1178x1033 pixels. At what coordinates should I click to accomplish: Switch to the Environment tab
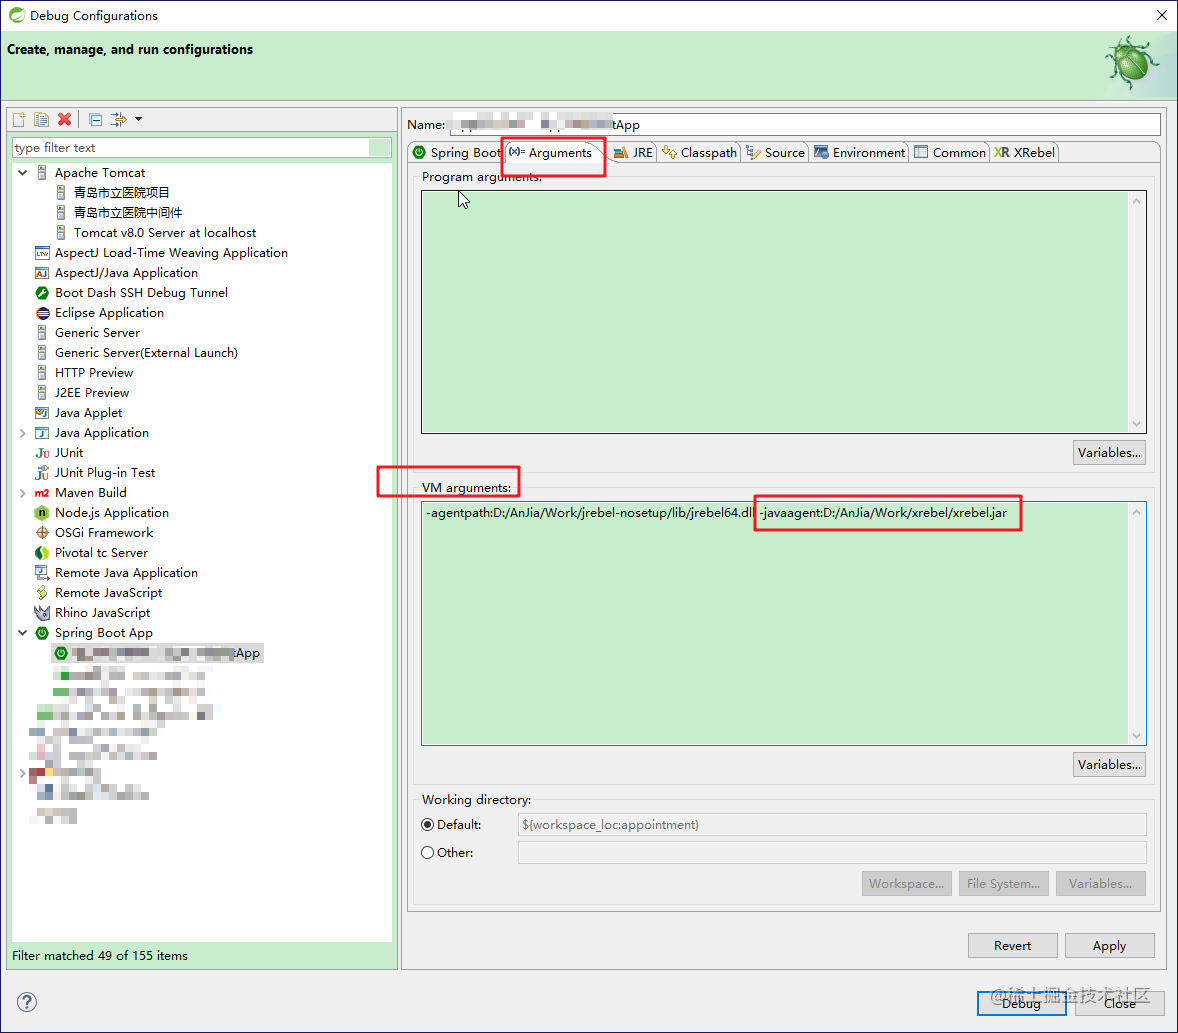(859, 153)
